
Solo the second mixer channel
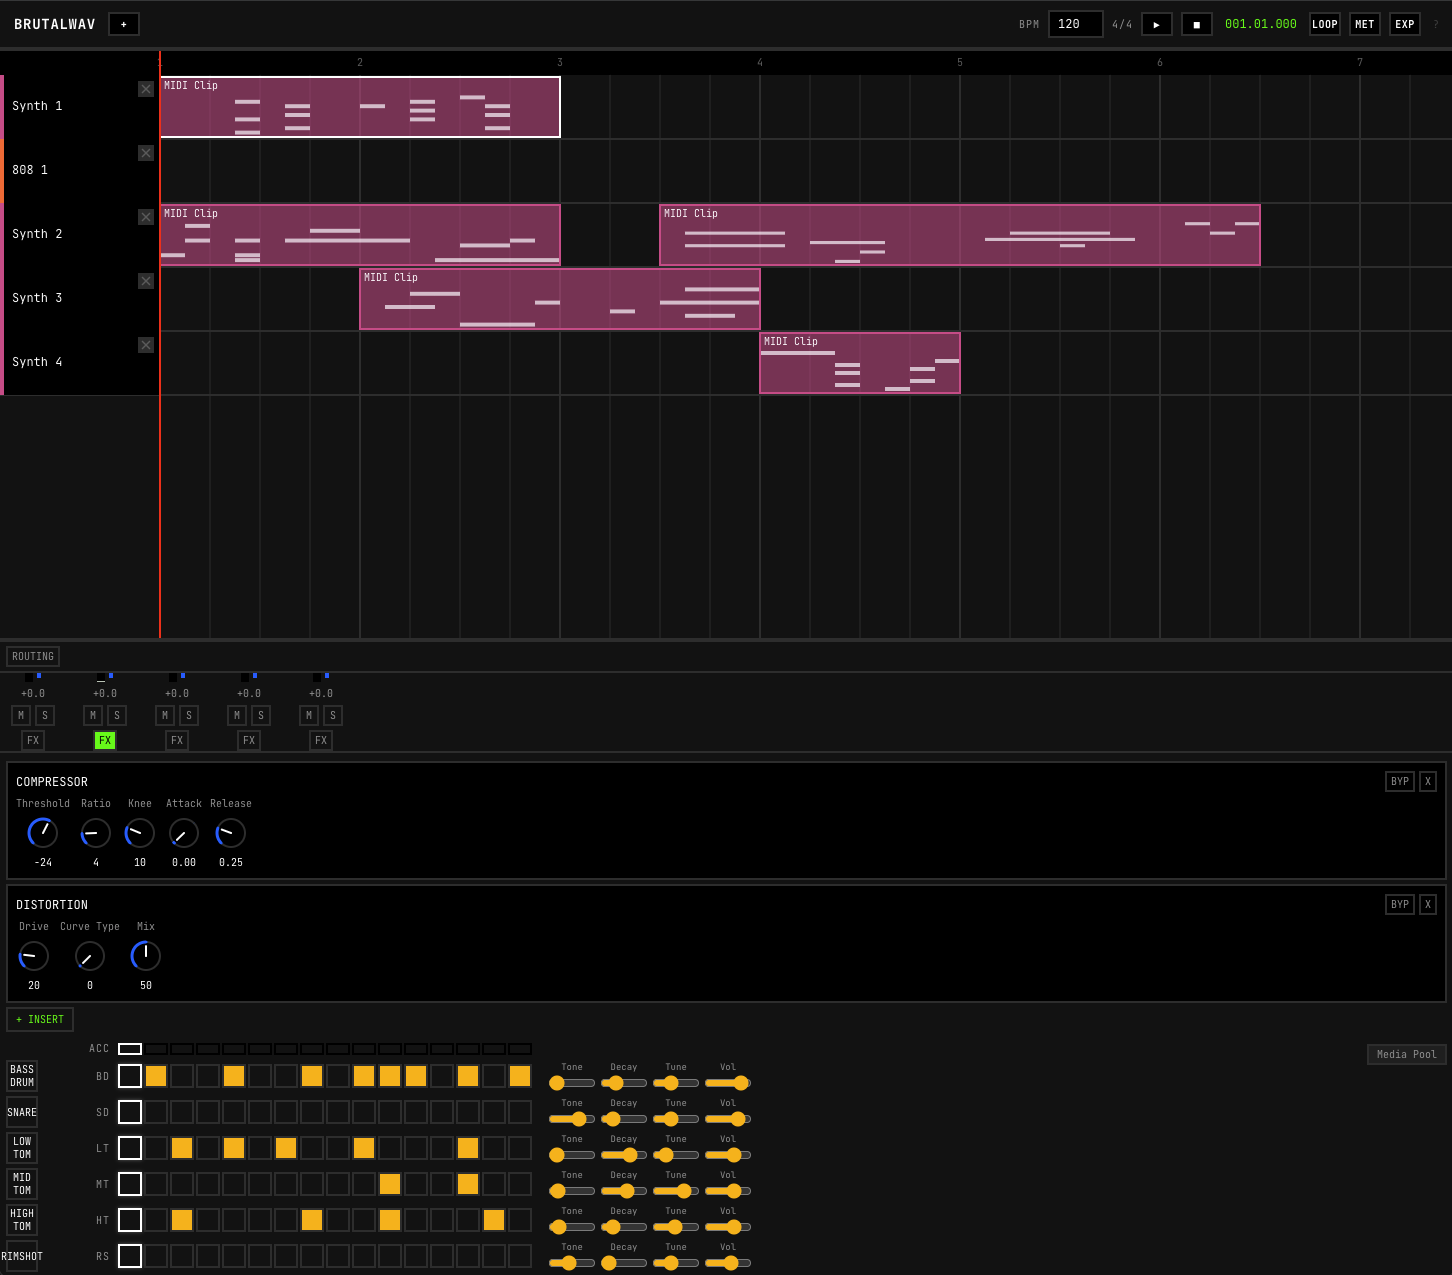pos(117,715)
